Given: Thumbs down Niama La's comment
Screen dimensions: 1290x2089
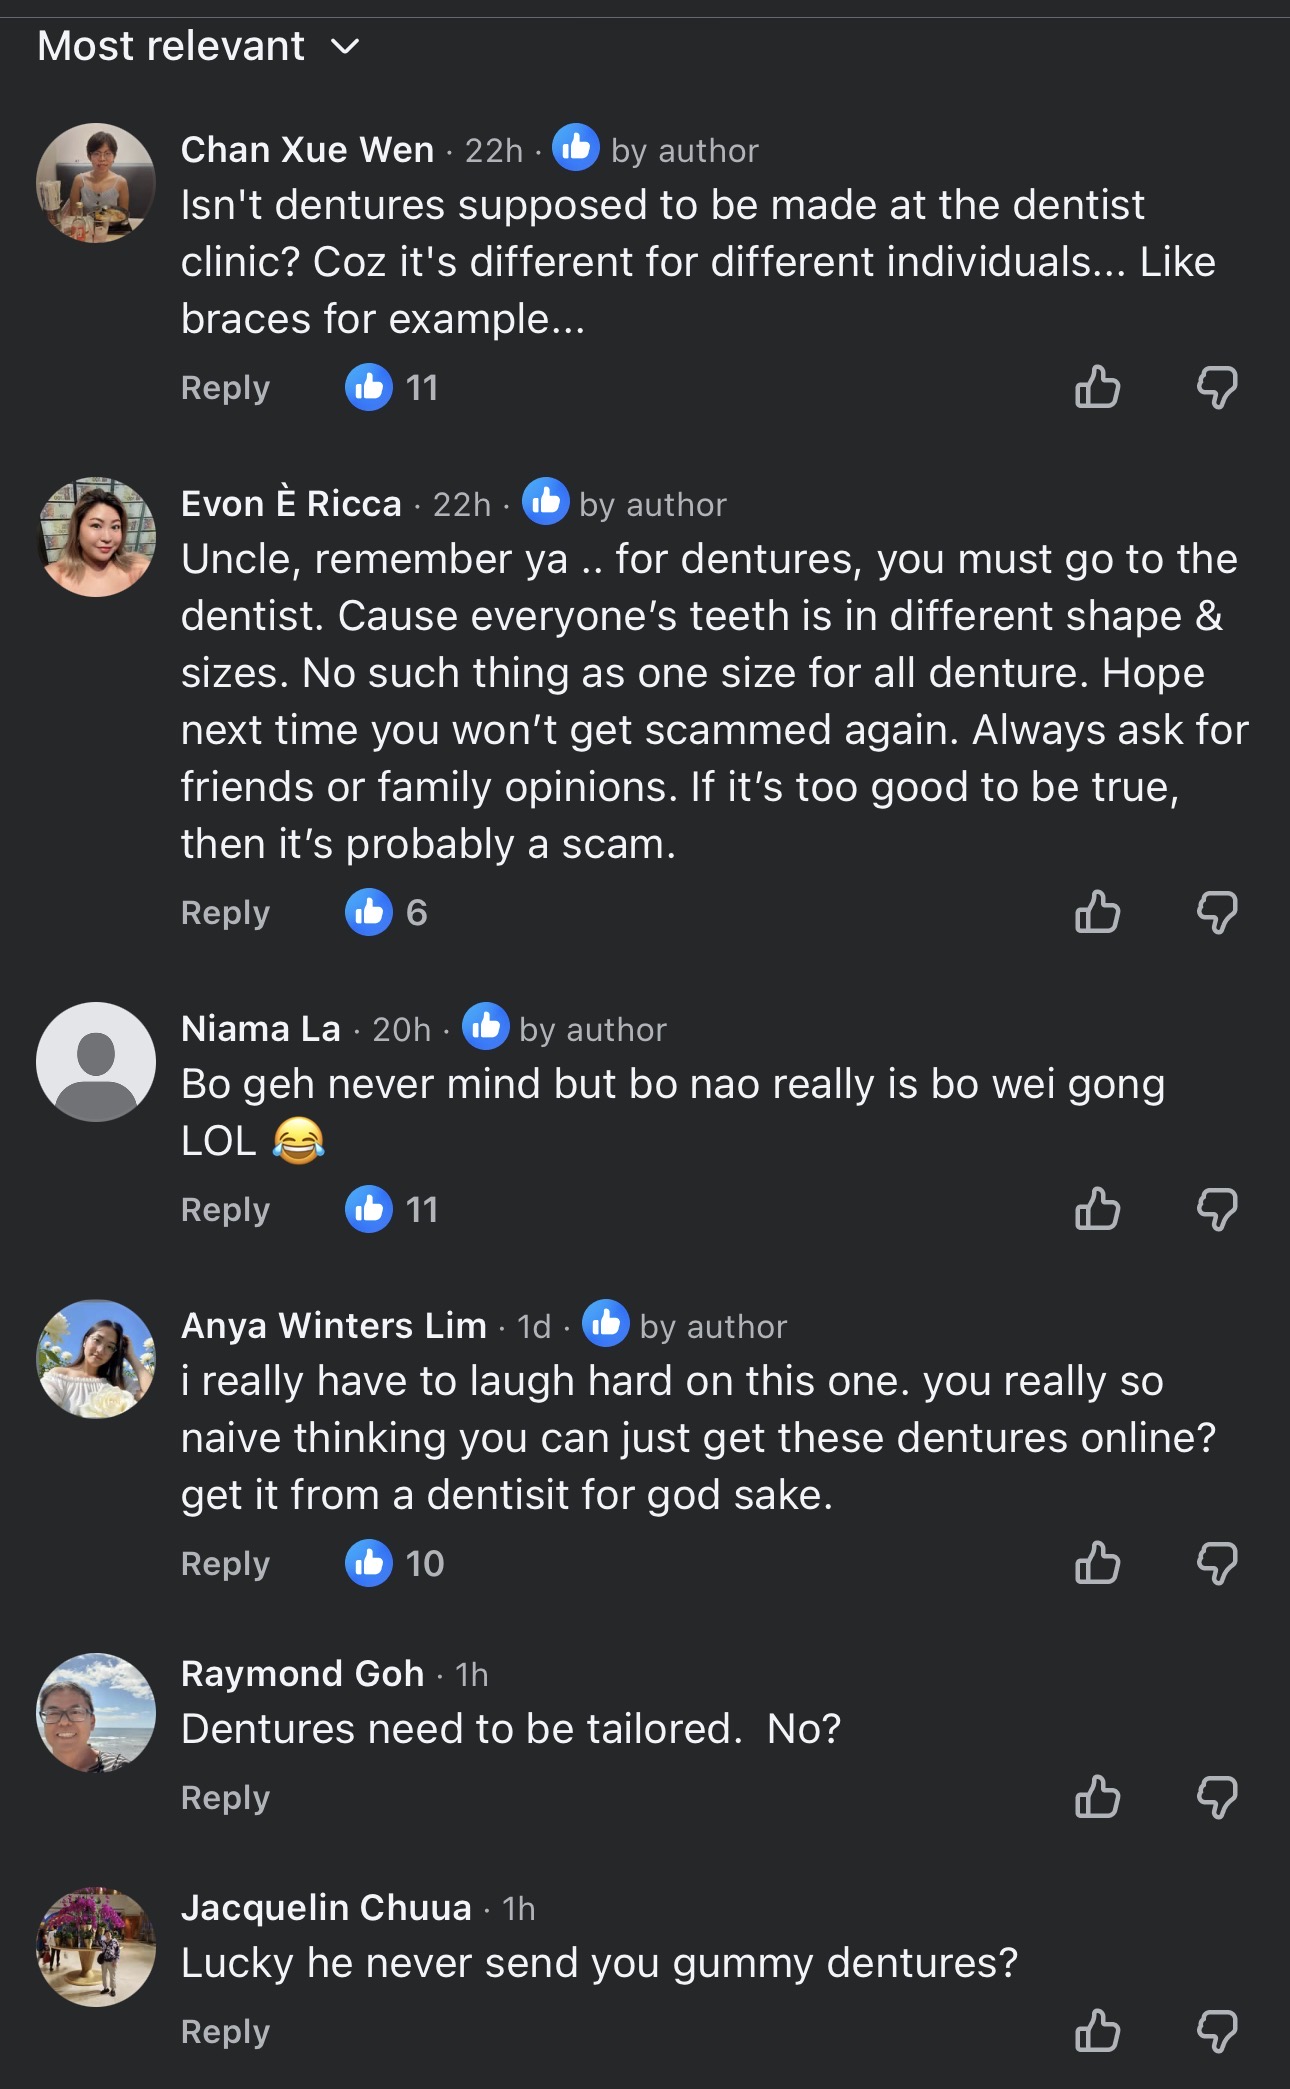Looking at the screenshot, I should 1217,1209.
